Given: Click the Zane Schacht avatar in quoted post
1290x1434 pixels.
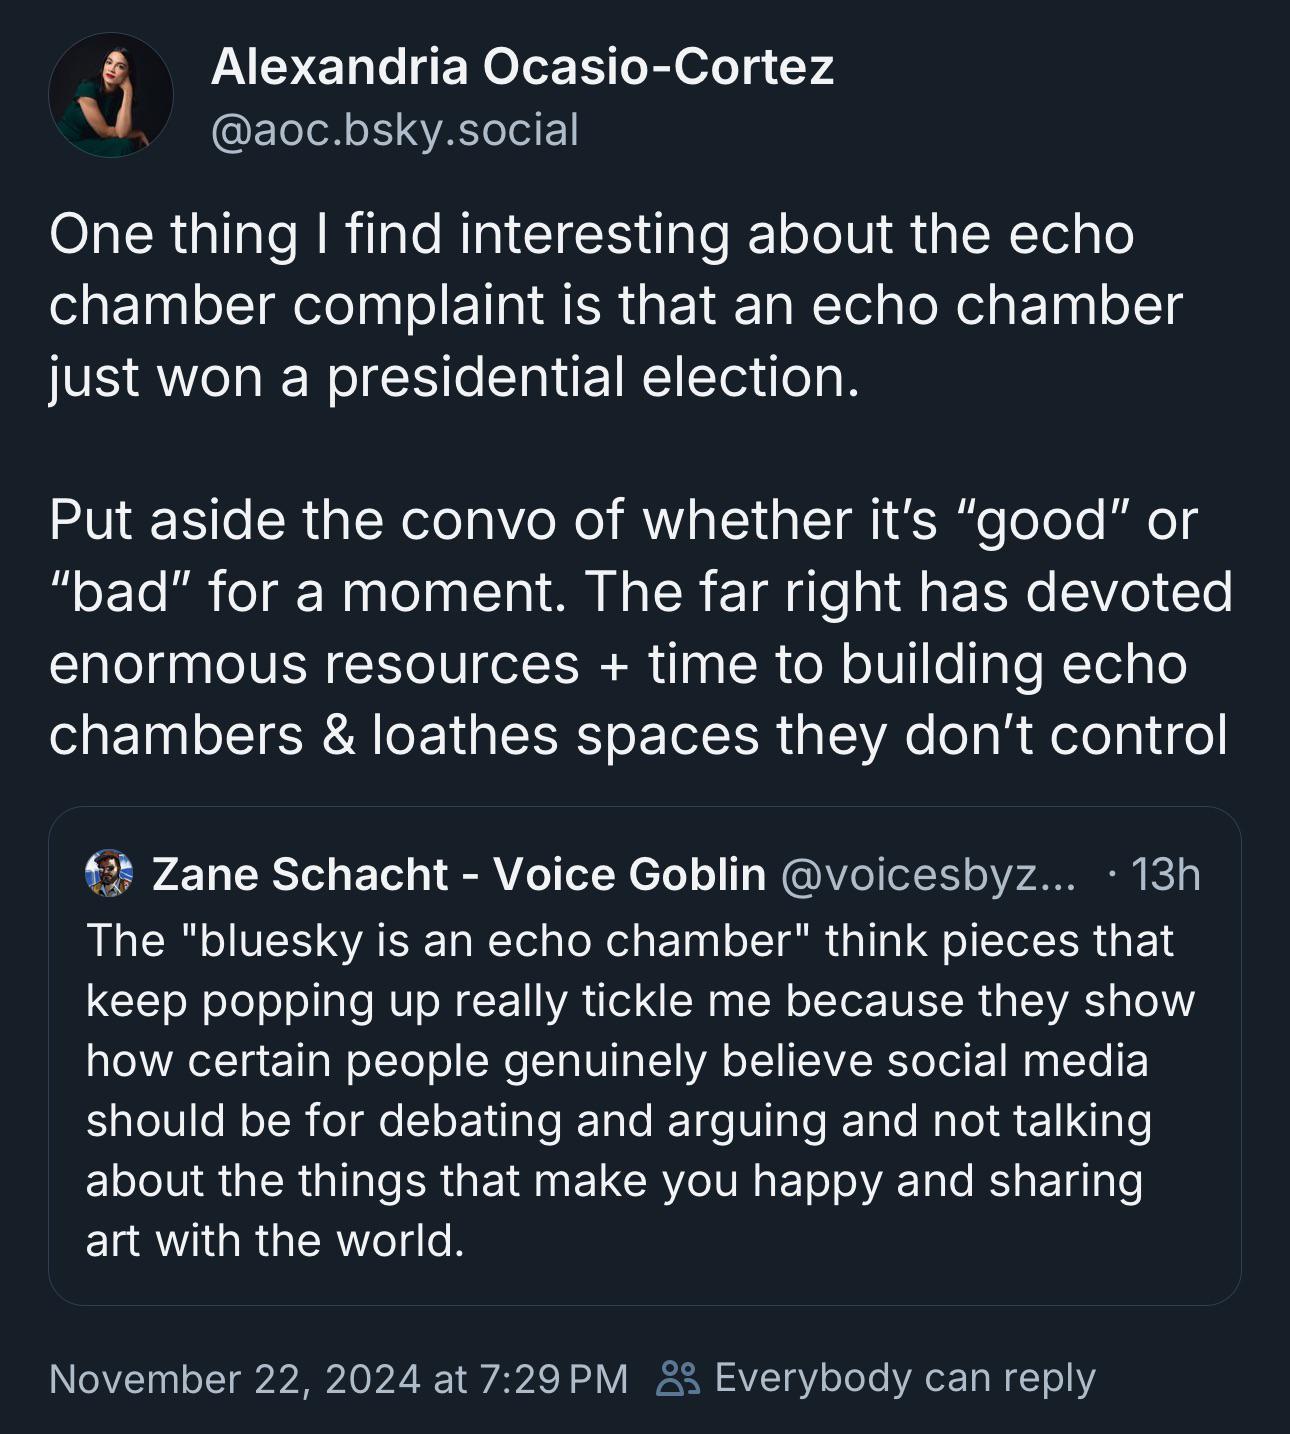Looking at the screenshot, I should coord(110,874).
